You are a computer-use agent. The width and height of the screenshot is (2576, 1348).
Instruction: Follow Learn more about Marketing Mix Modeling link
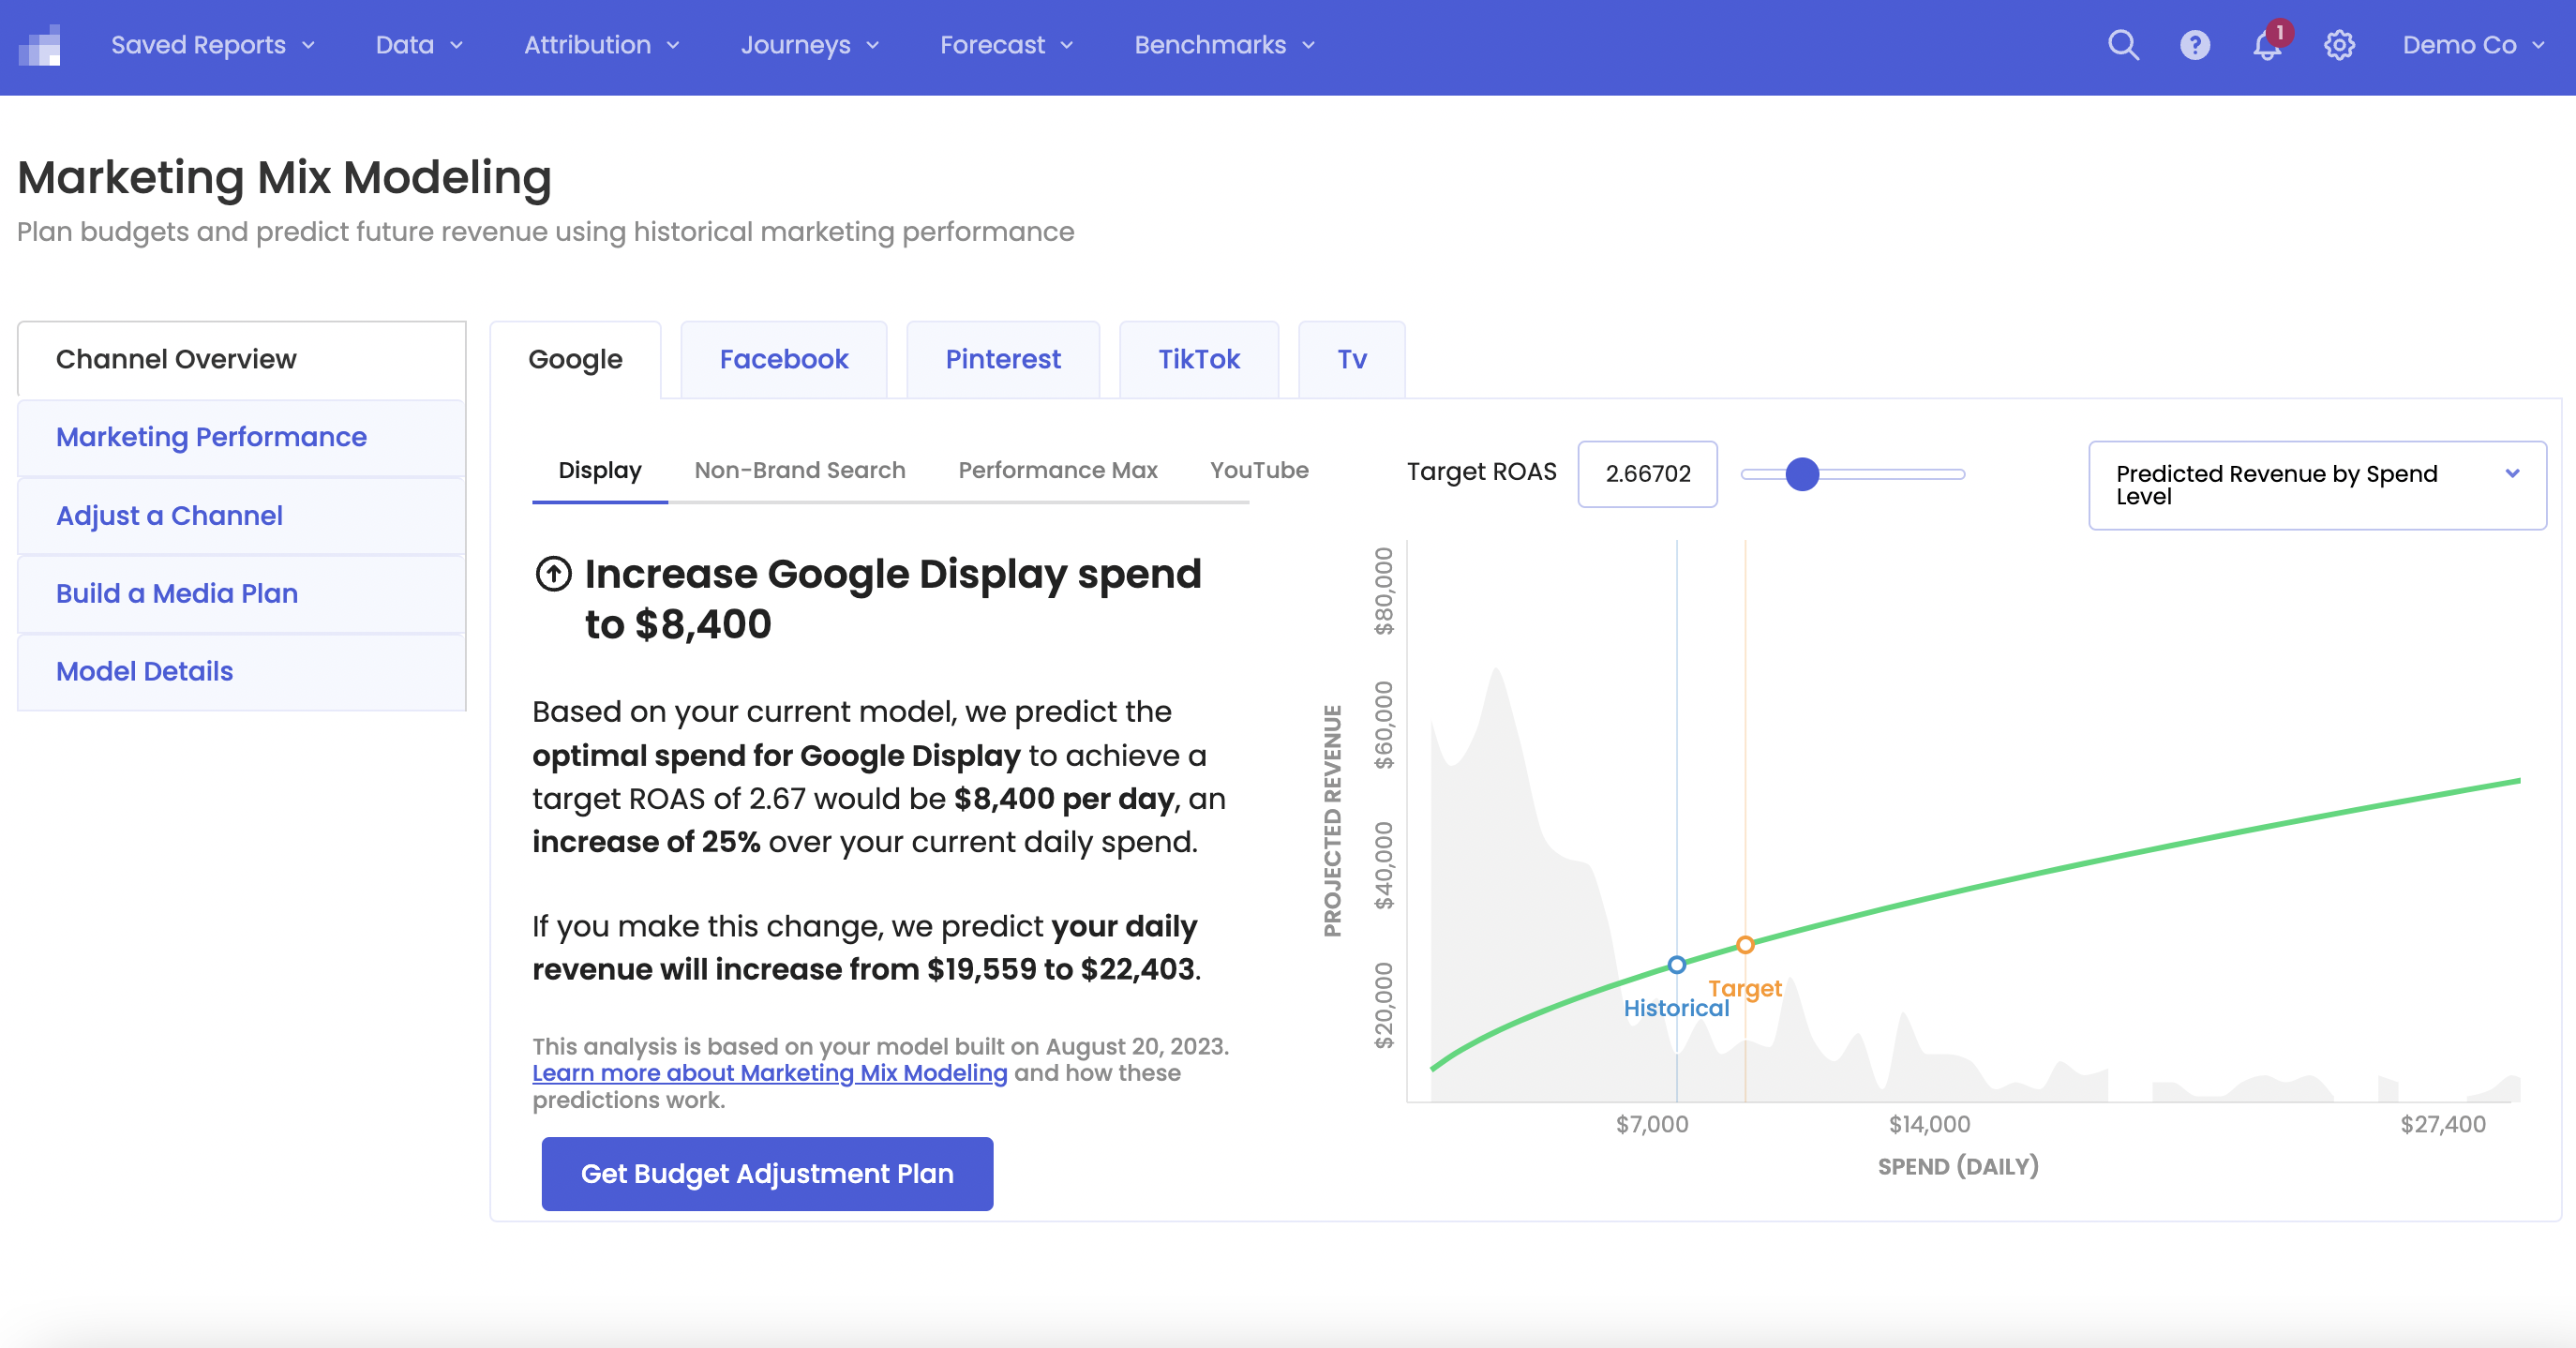click(769, 1073)
